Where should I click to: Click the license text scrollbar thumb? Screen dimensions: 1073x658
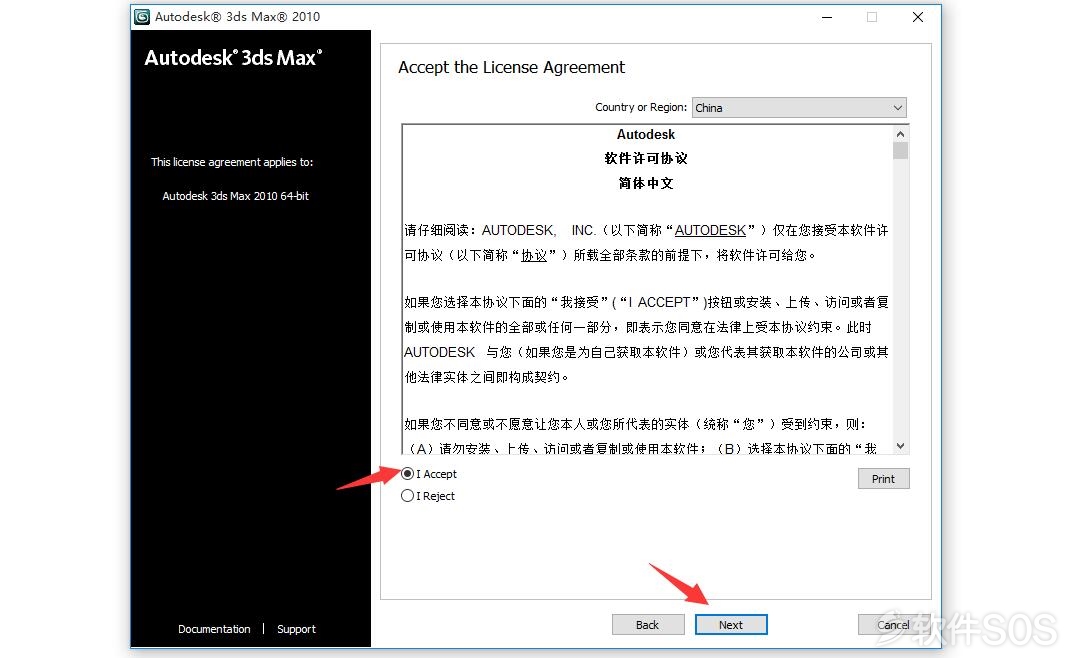(x=901, y=150)
